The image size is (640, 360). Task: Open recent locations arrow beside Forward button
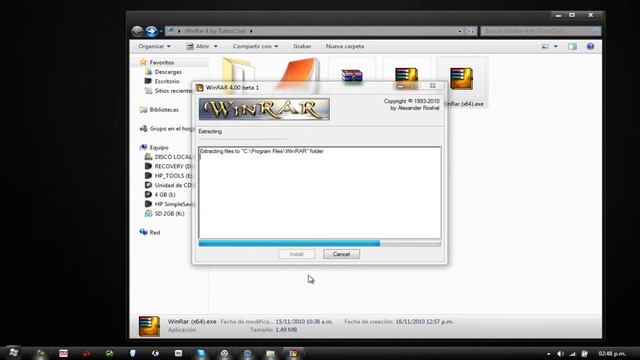tap(161, 31)
